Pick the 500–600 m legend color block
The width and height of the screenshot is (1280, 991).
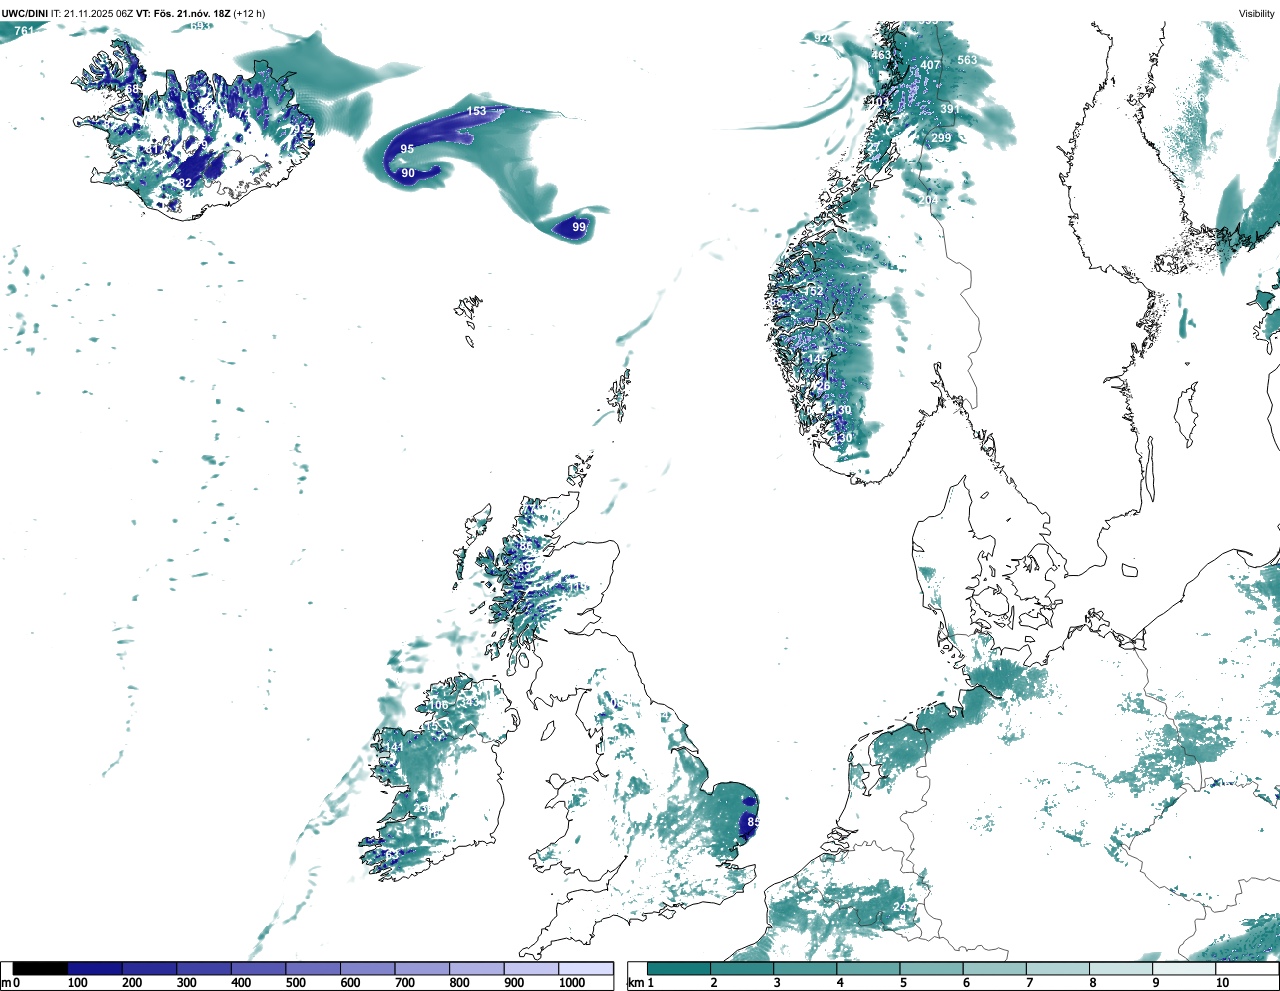(313, 968)
